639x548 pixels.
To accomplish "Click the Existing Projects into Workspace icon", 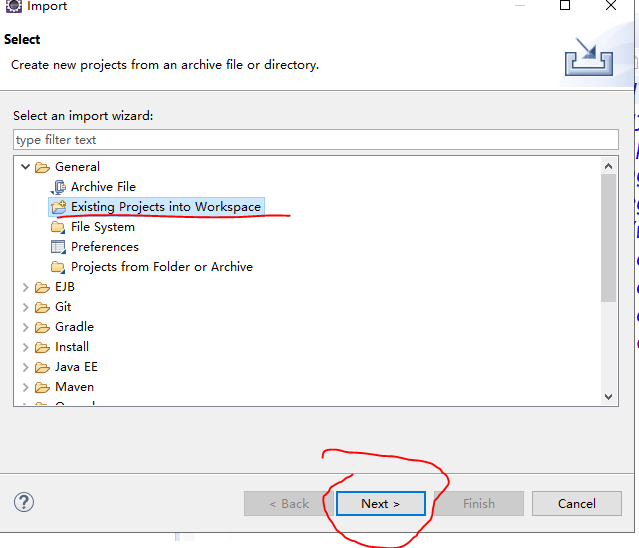I will pyautogui.click(x=58, y=207).
